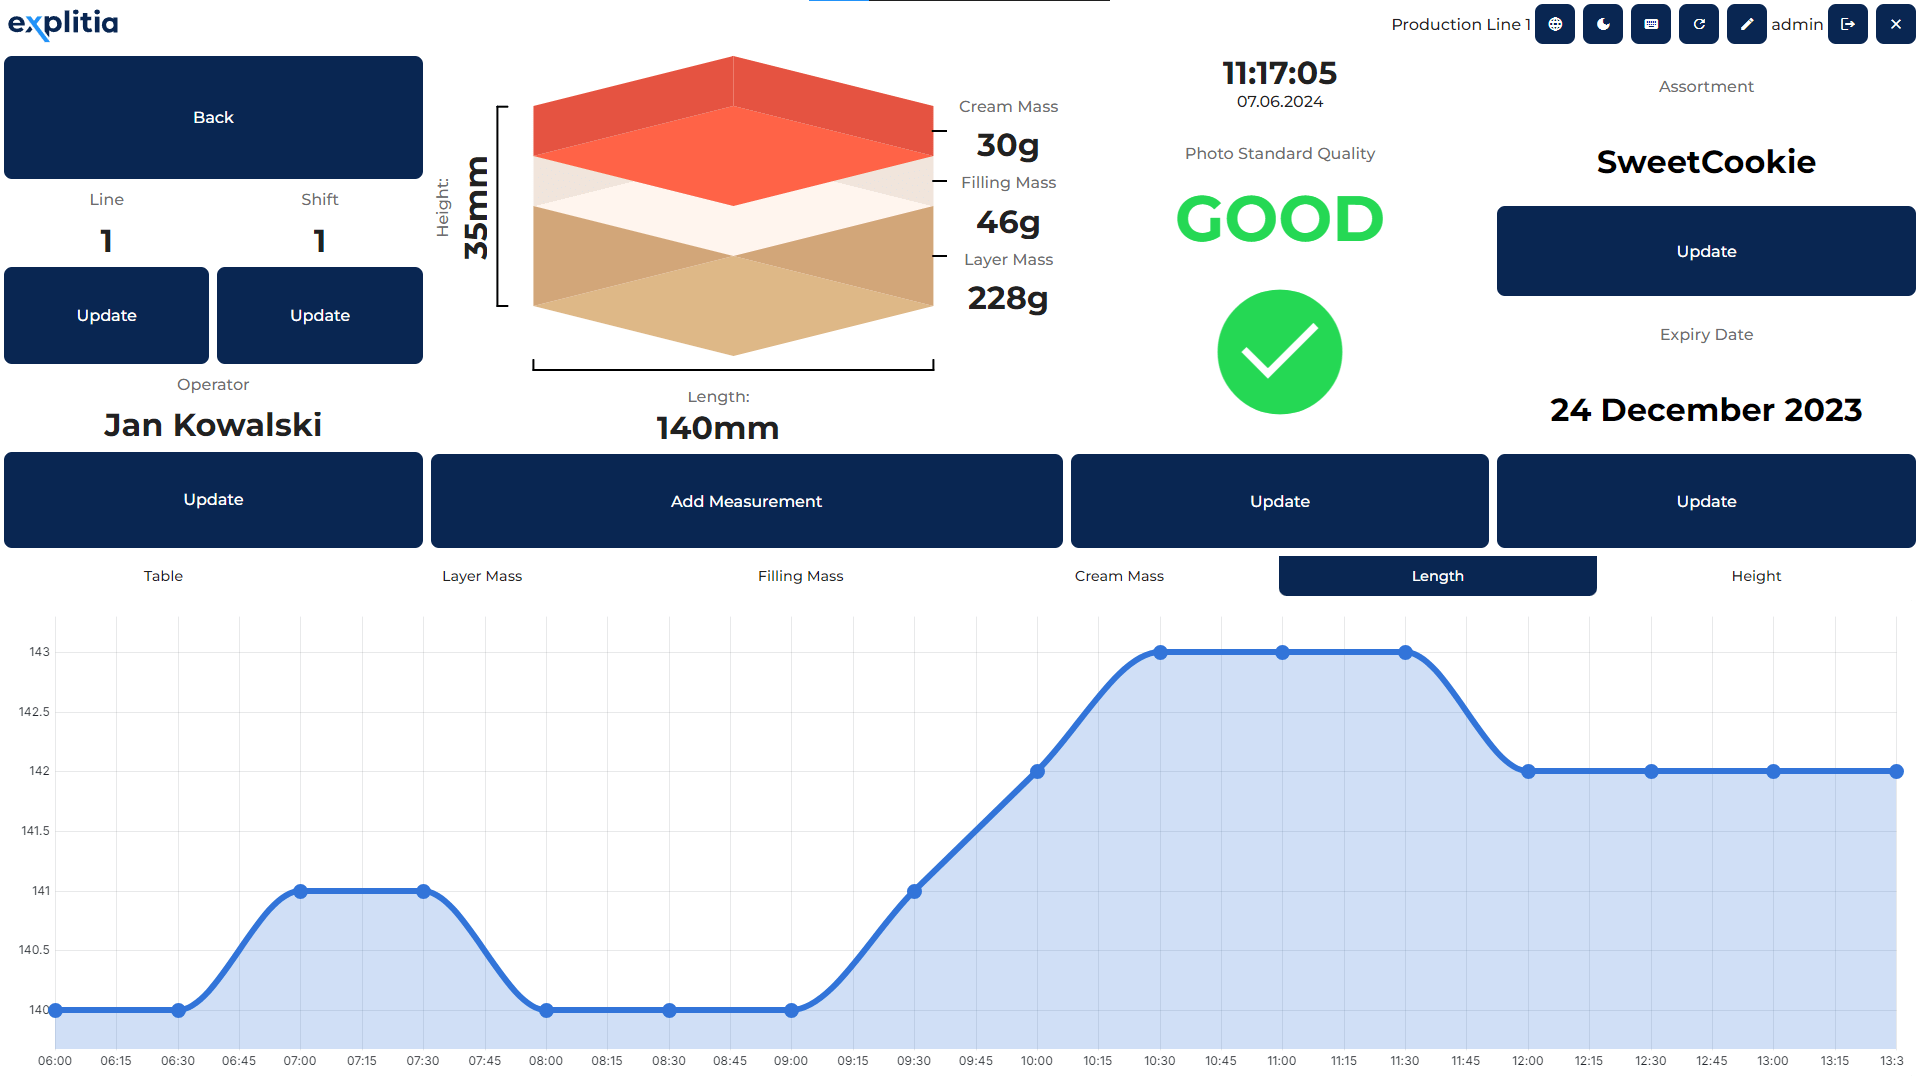
Task: Update the Shift value
Action: click(x=320, y=315)
